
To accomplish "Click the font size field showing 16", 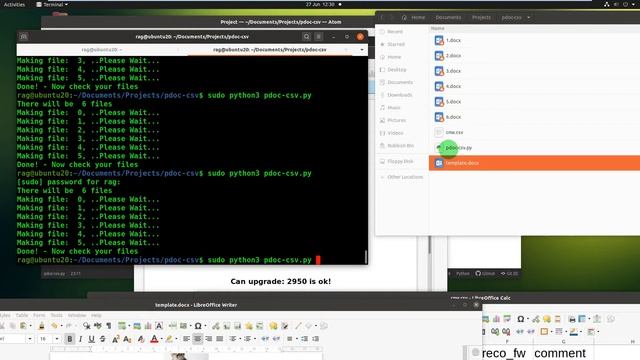I will [46, 339].
